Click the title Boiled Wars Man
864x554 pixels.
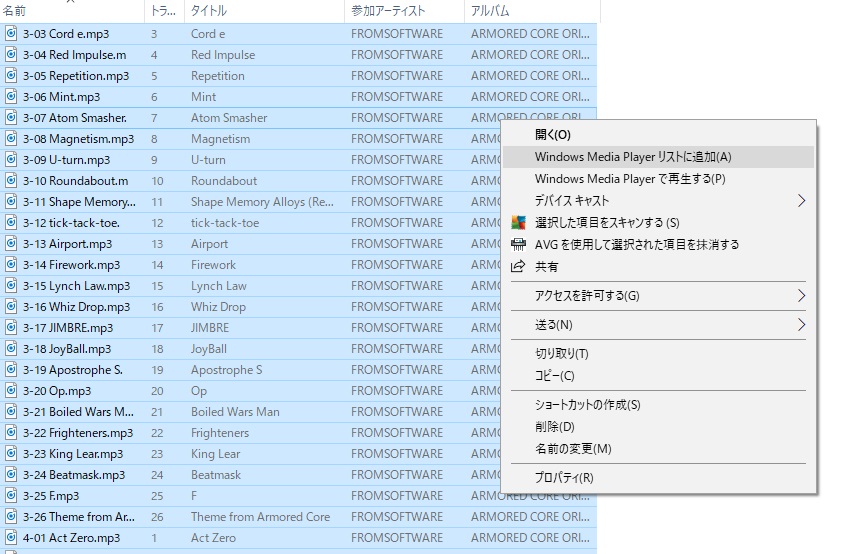coord(235,412)
